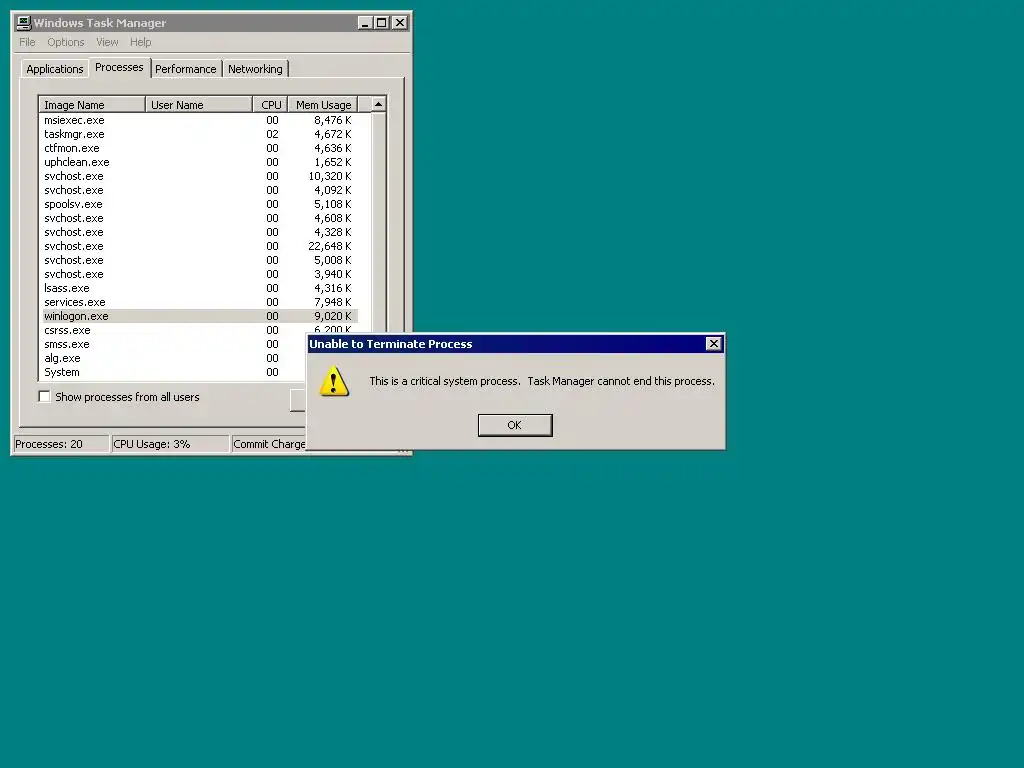Select svchost.exe using 4,608 K

click(x=199, y=218)
